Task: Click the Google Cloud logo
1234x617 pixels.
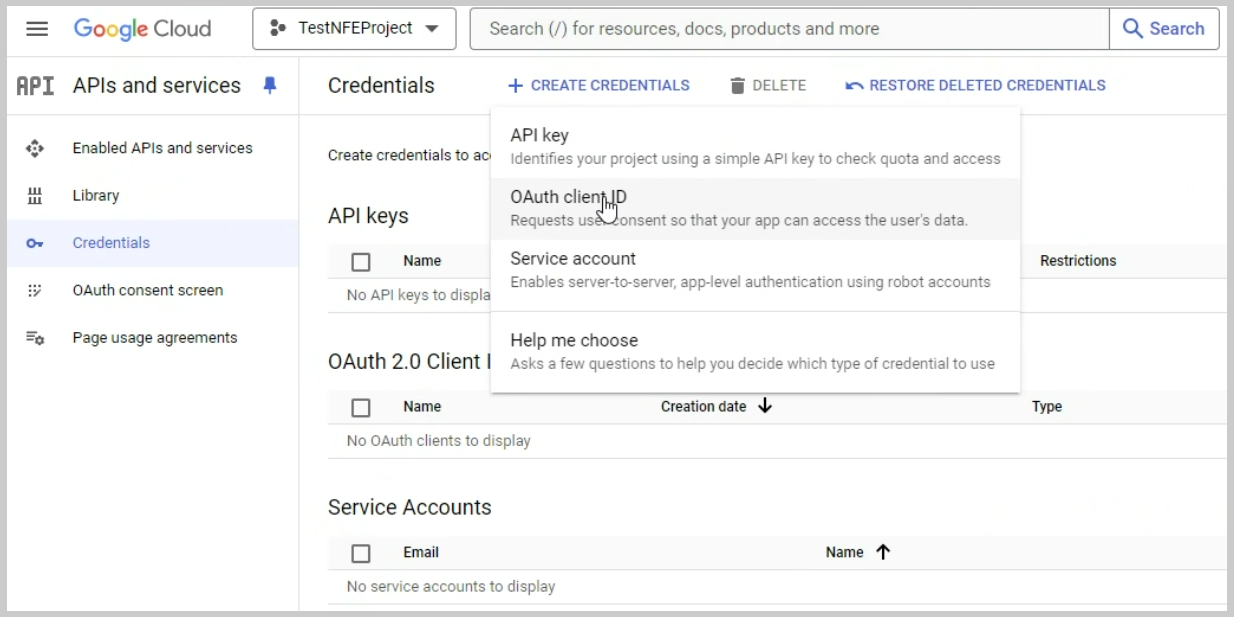Action: coord(142,29)
